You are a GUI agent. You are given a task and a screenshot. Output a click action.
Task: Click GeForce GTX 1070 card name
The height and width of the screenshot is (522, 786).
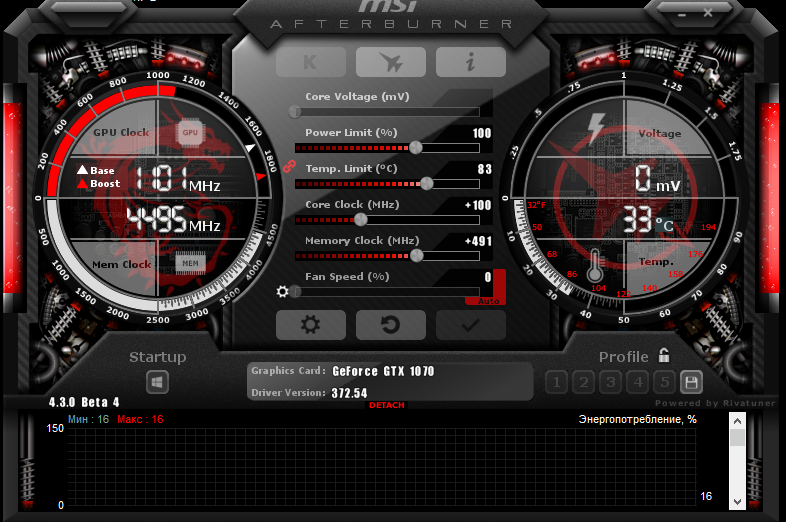[x=383, y=371]
